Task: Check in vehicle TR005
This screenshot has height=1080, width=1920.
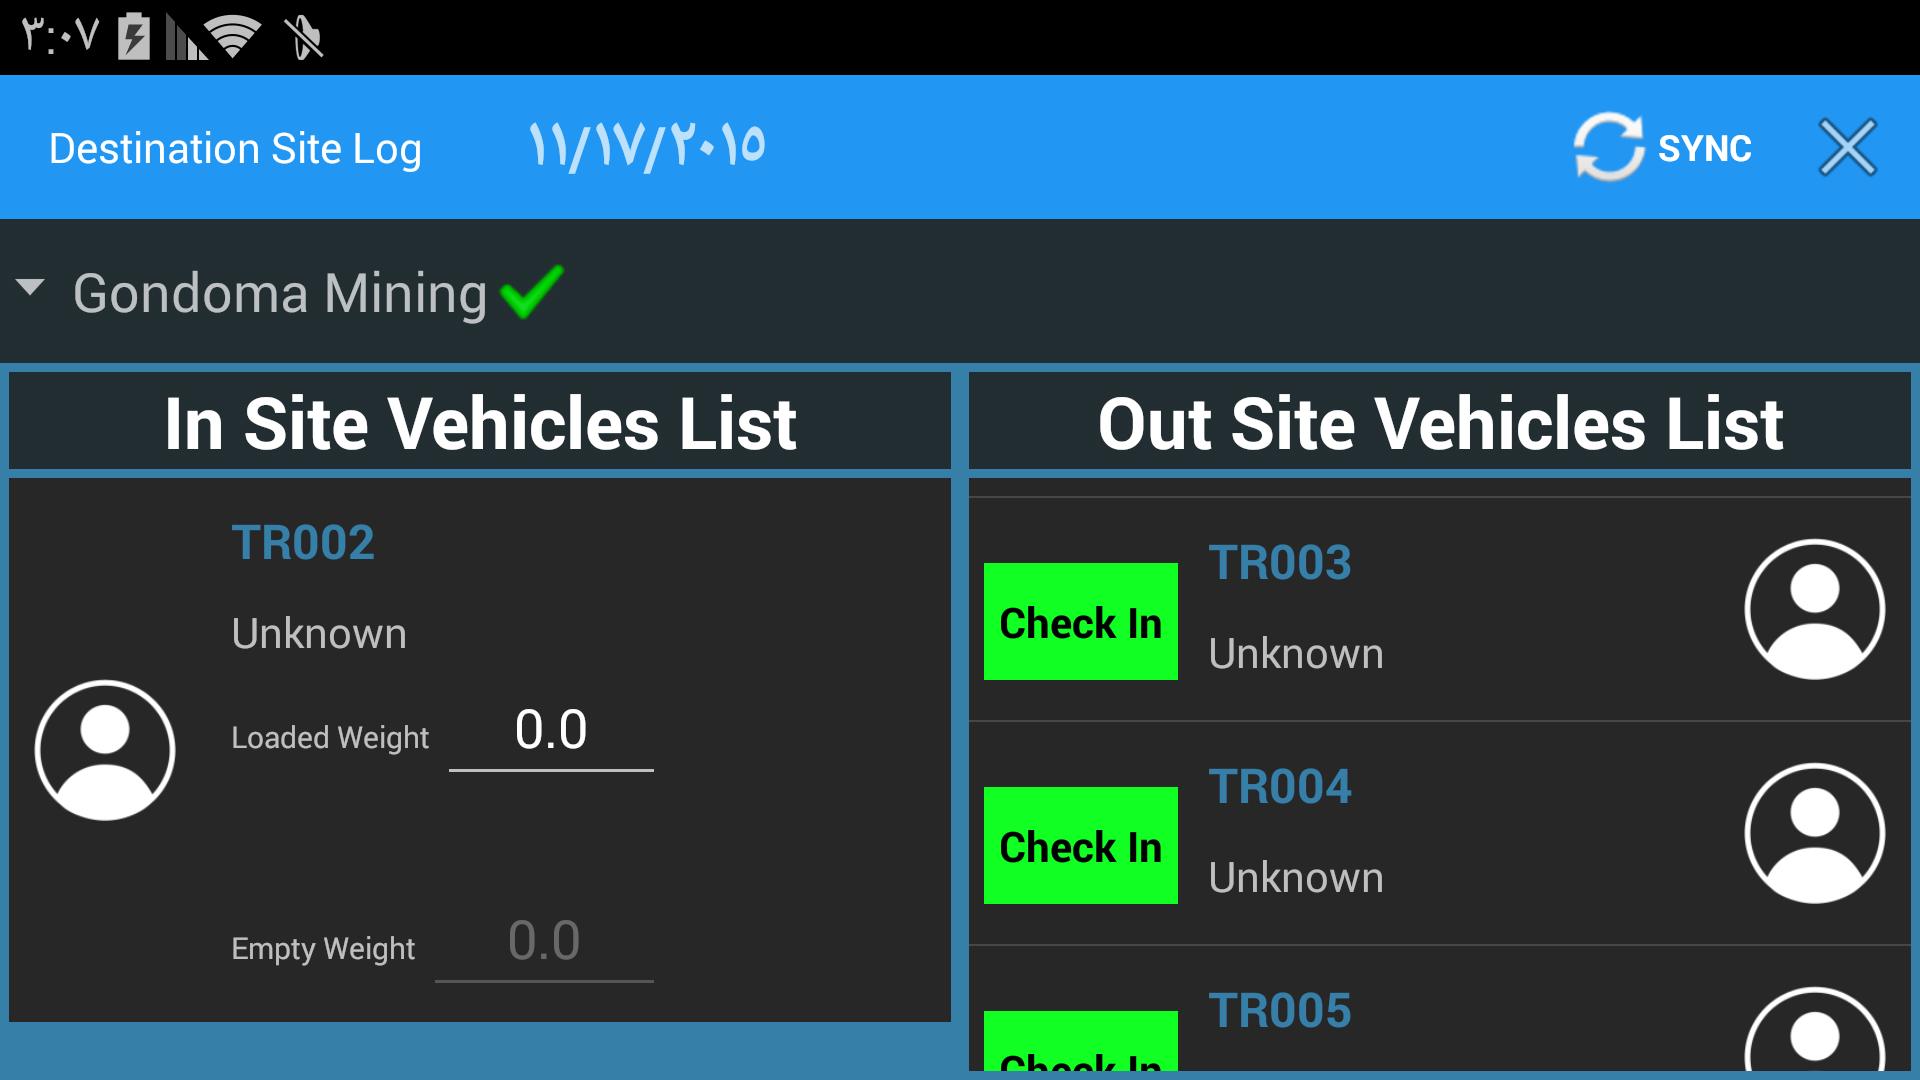Action: 1081,1041
